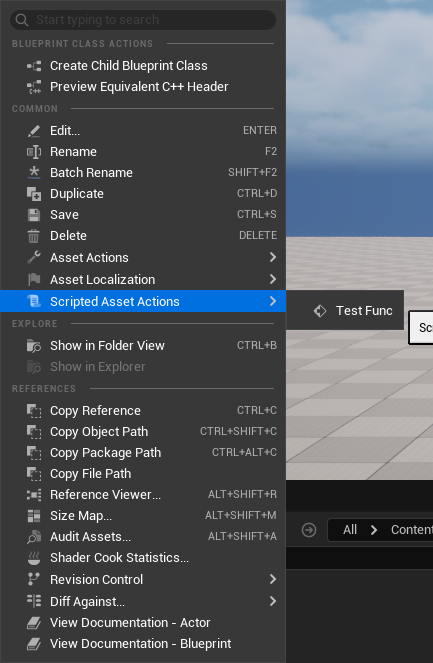Select the Rename menu entry
This screenshot has height=663, width=433.
point(143,152)
